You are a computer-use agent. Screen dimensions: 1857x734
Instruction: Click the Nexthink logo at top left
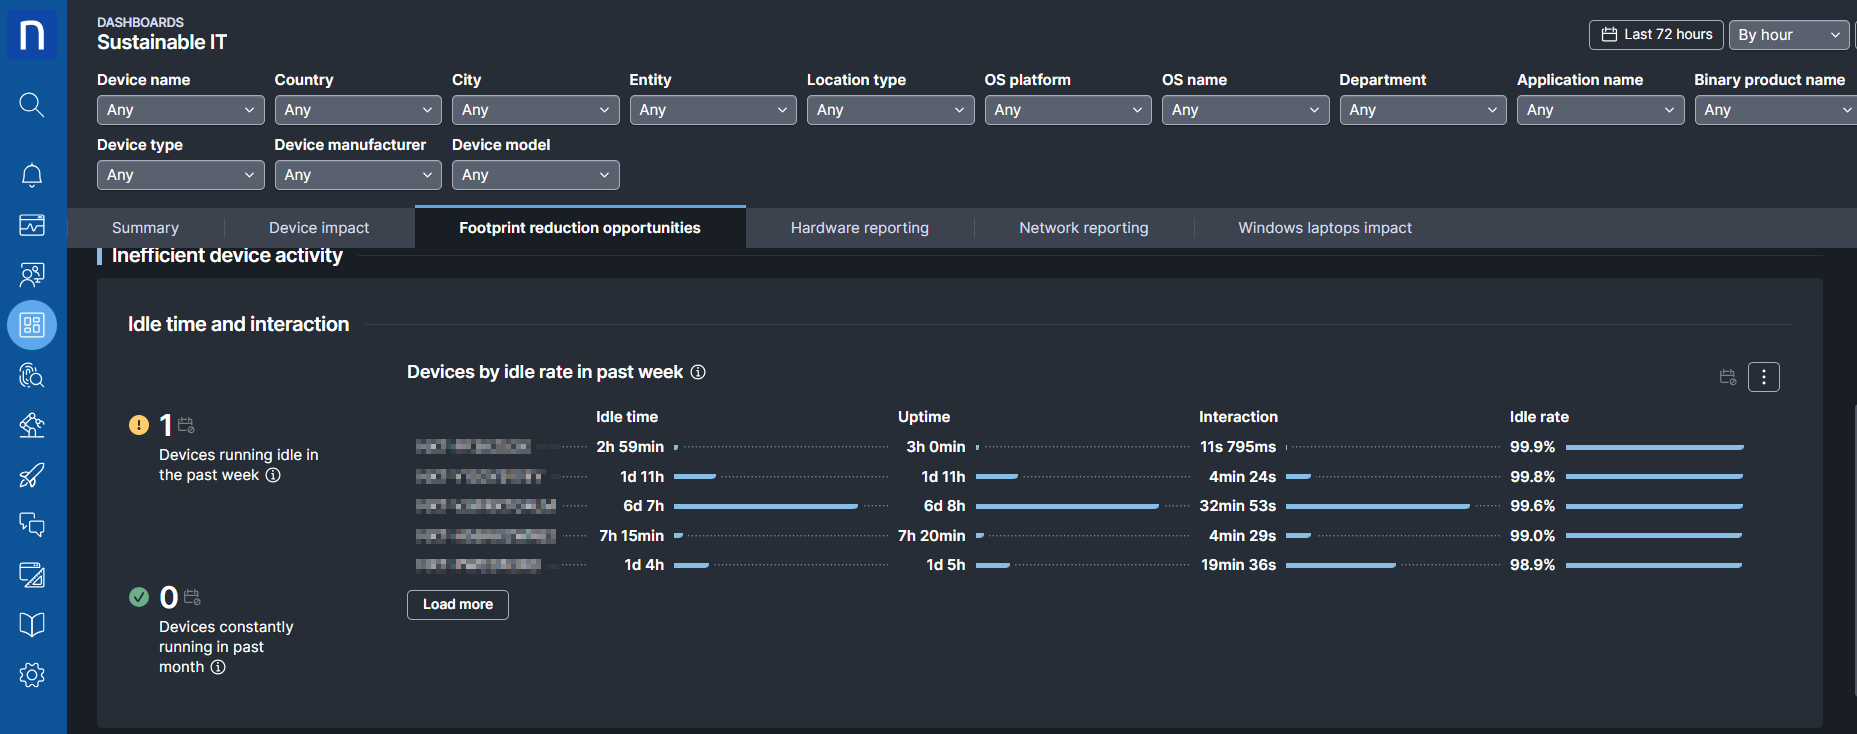click(32, 35)
